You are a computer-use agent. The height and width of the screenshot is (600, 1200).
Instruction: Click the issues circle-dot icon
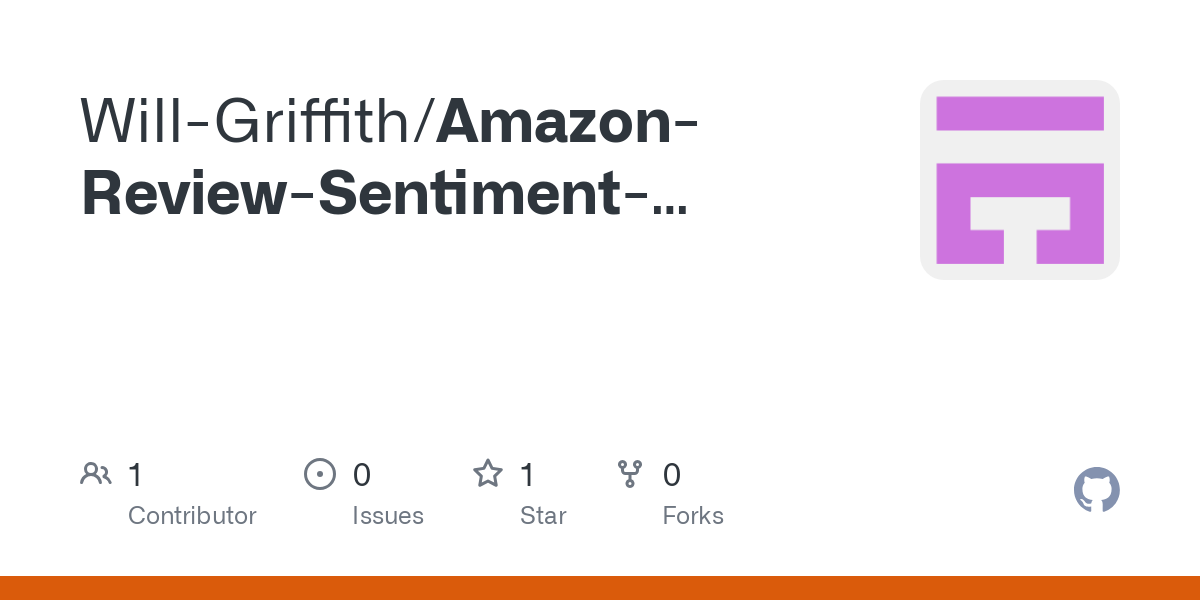coord(319,474)
